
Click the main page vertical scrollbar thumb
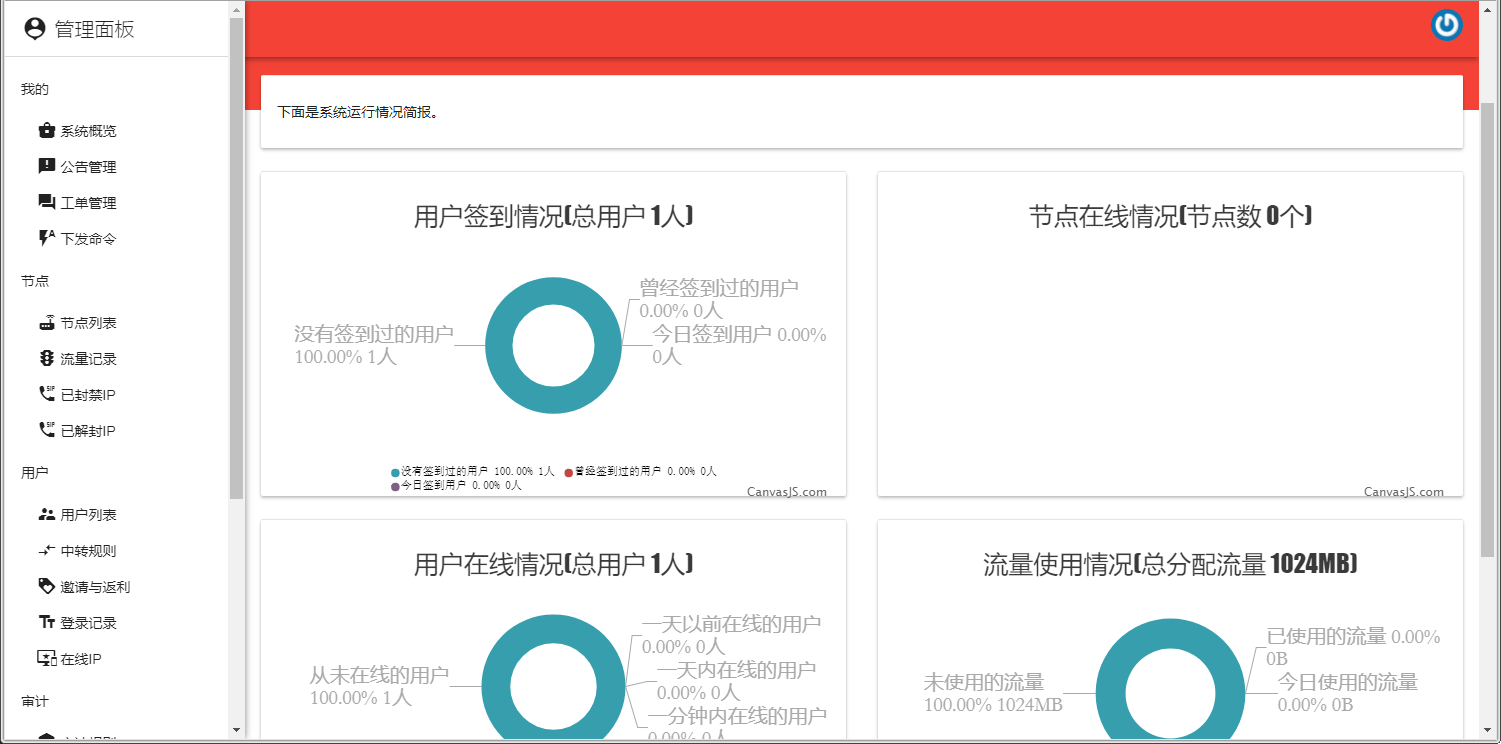coord(1488,330)
